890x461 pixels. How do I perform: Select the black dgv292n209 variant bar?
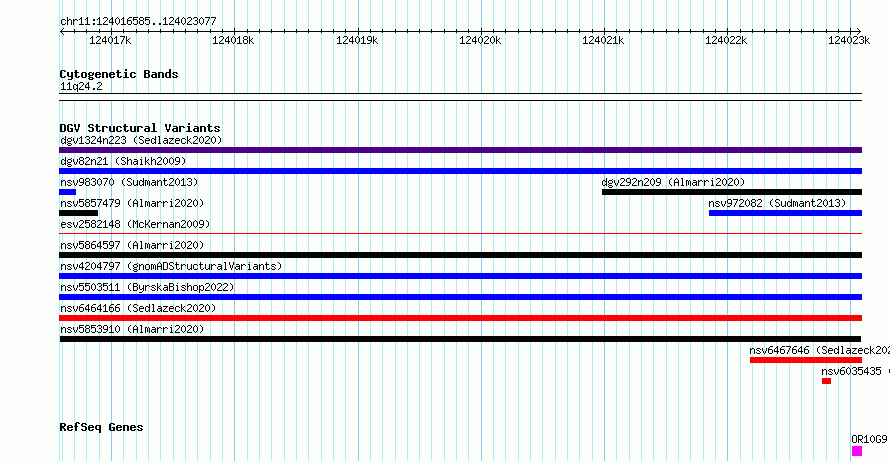point(732,192)
